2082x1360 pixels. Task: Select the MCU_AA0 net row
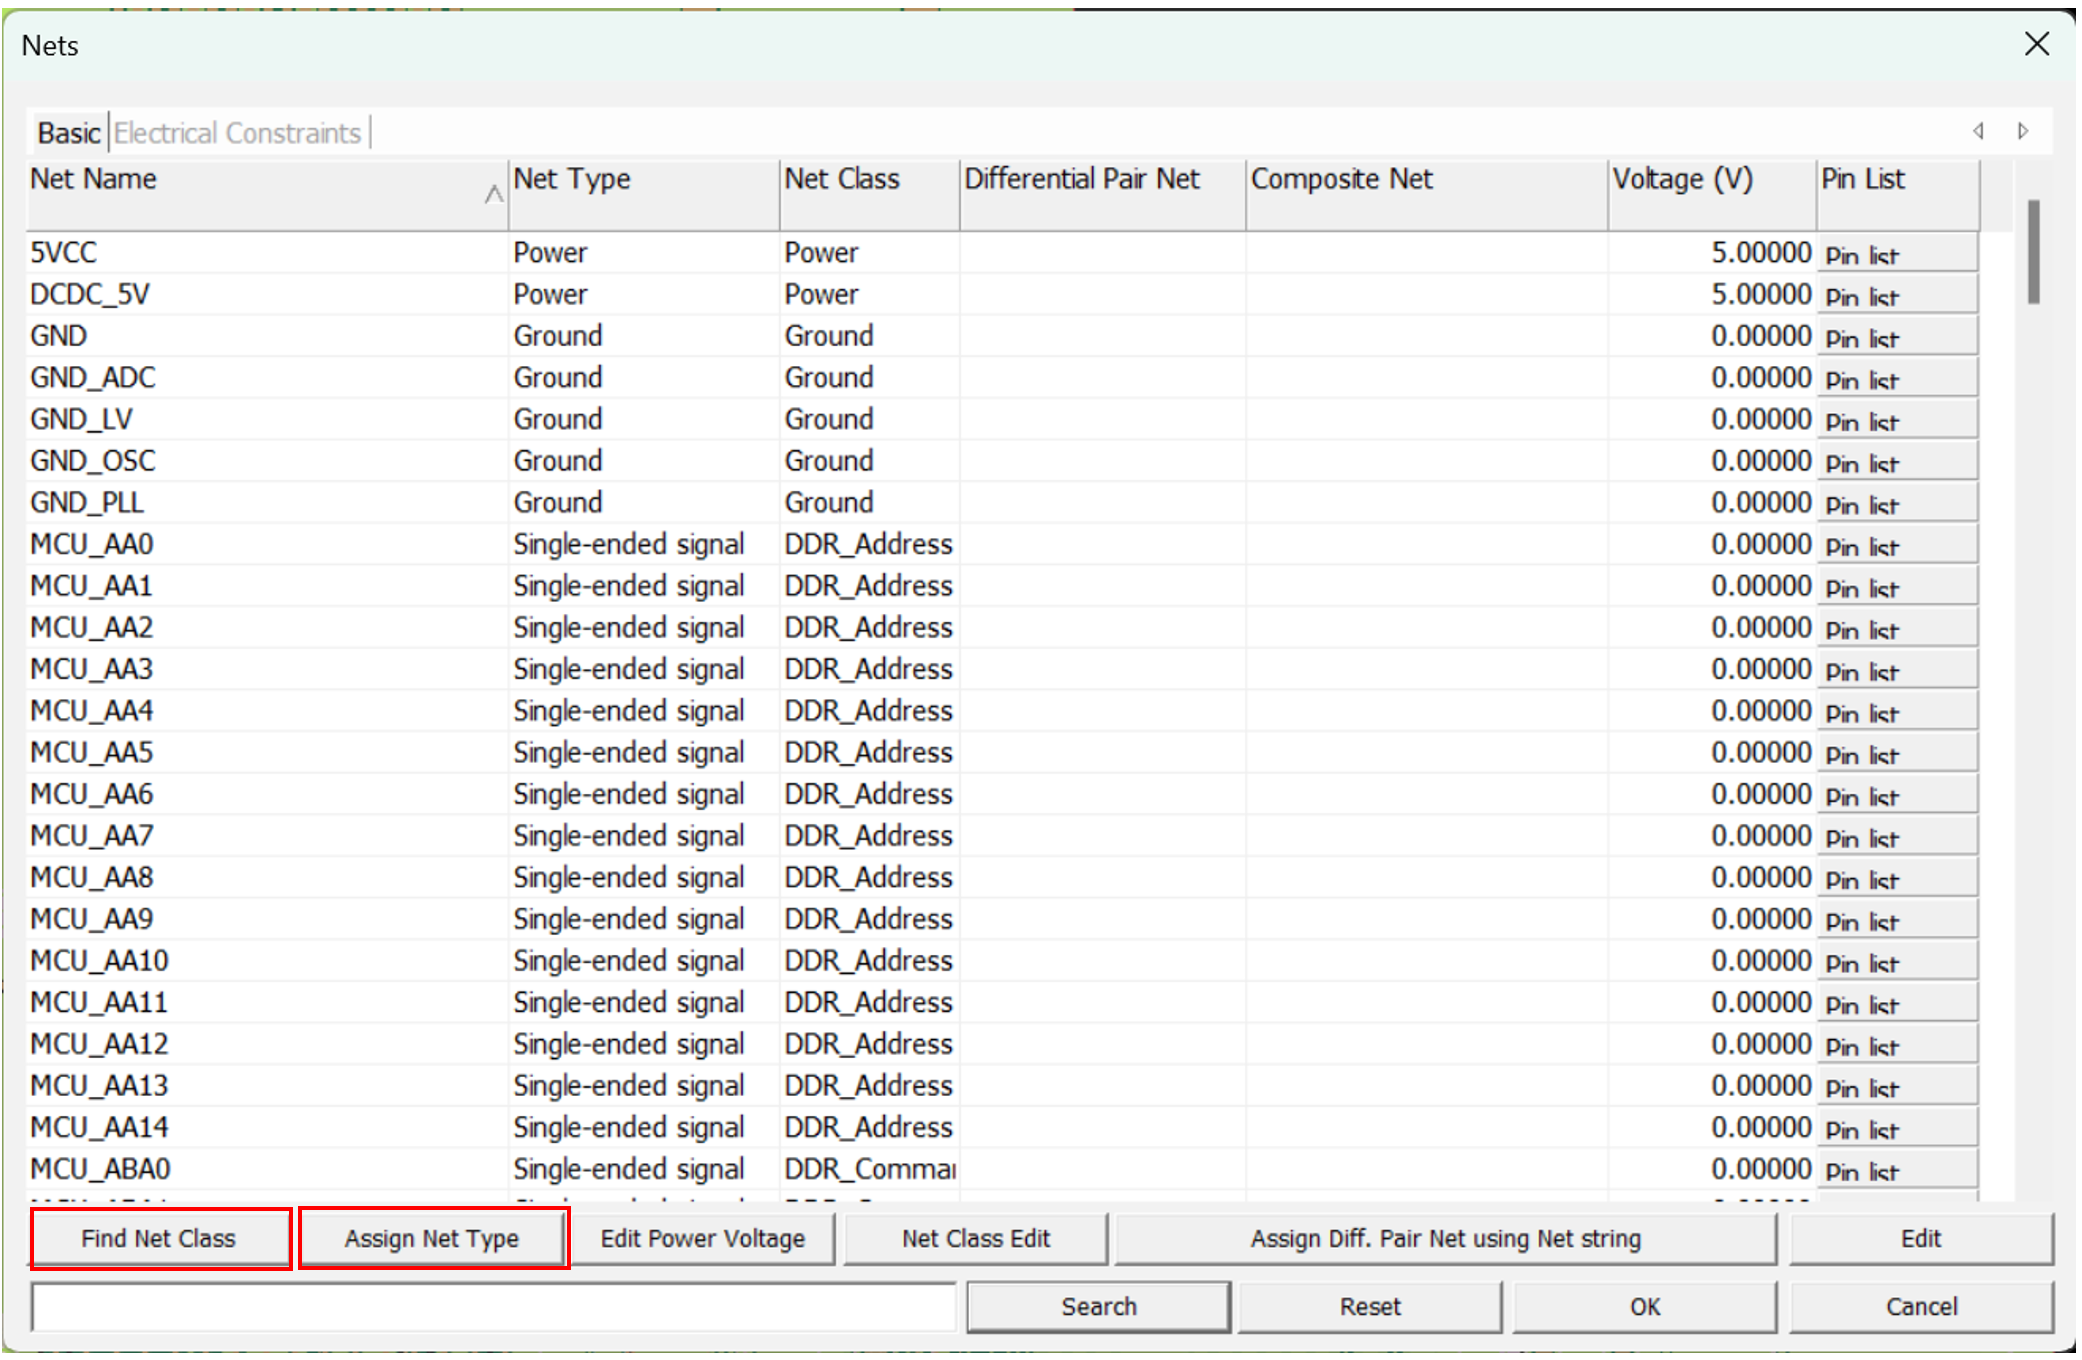coord(92,545)
